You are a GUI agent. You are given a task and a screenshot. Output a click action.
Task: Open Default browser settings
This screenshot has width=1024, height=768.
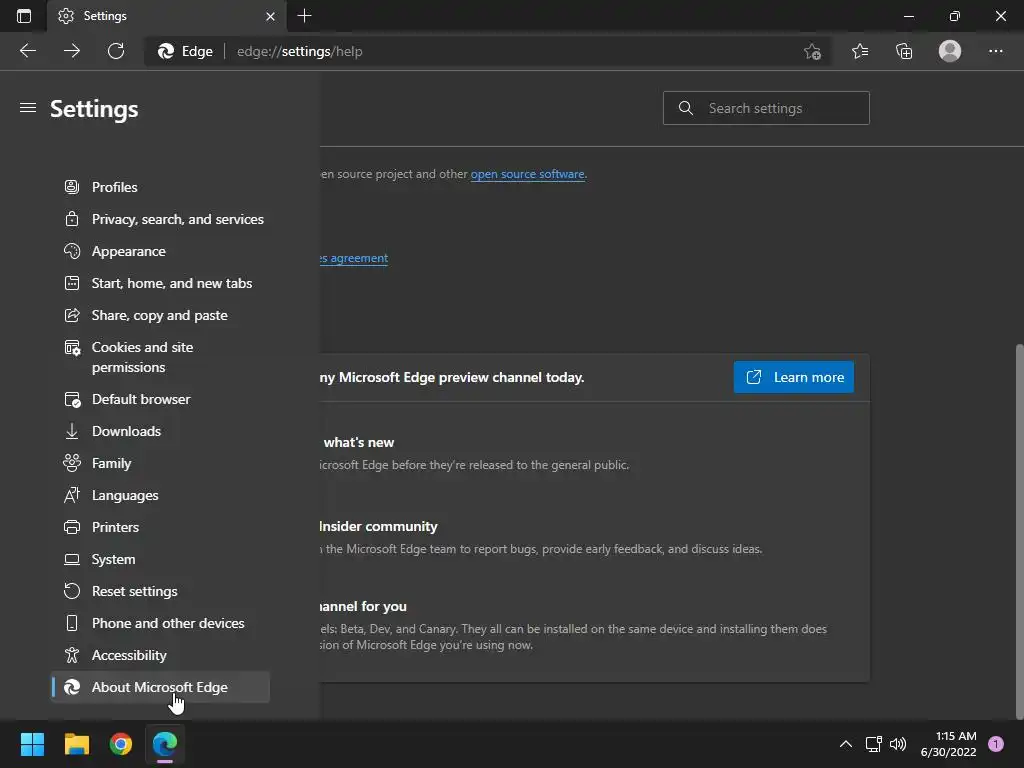click(x=160, y=399)
